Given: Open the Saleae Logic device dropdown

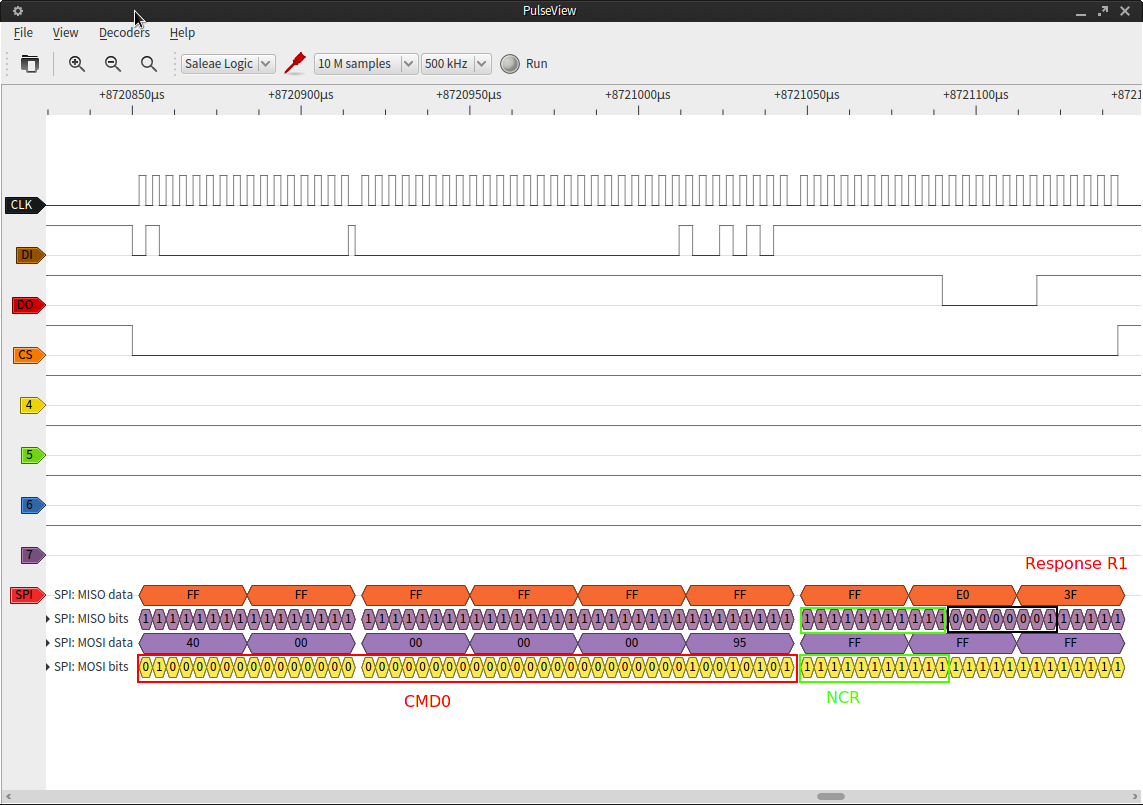Looking at the screenshot, I should (228, 64).
